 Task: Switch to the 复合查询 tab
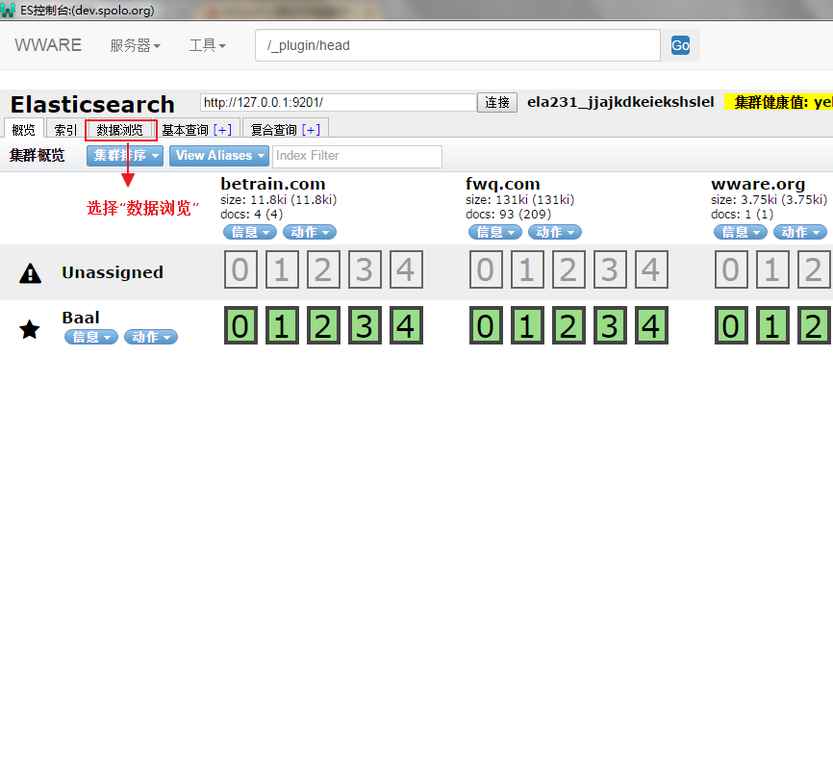pos(274,130)
